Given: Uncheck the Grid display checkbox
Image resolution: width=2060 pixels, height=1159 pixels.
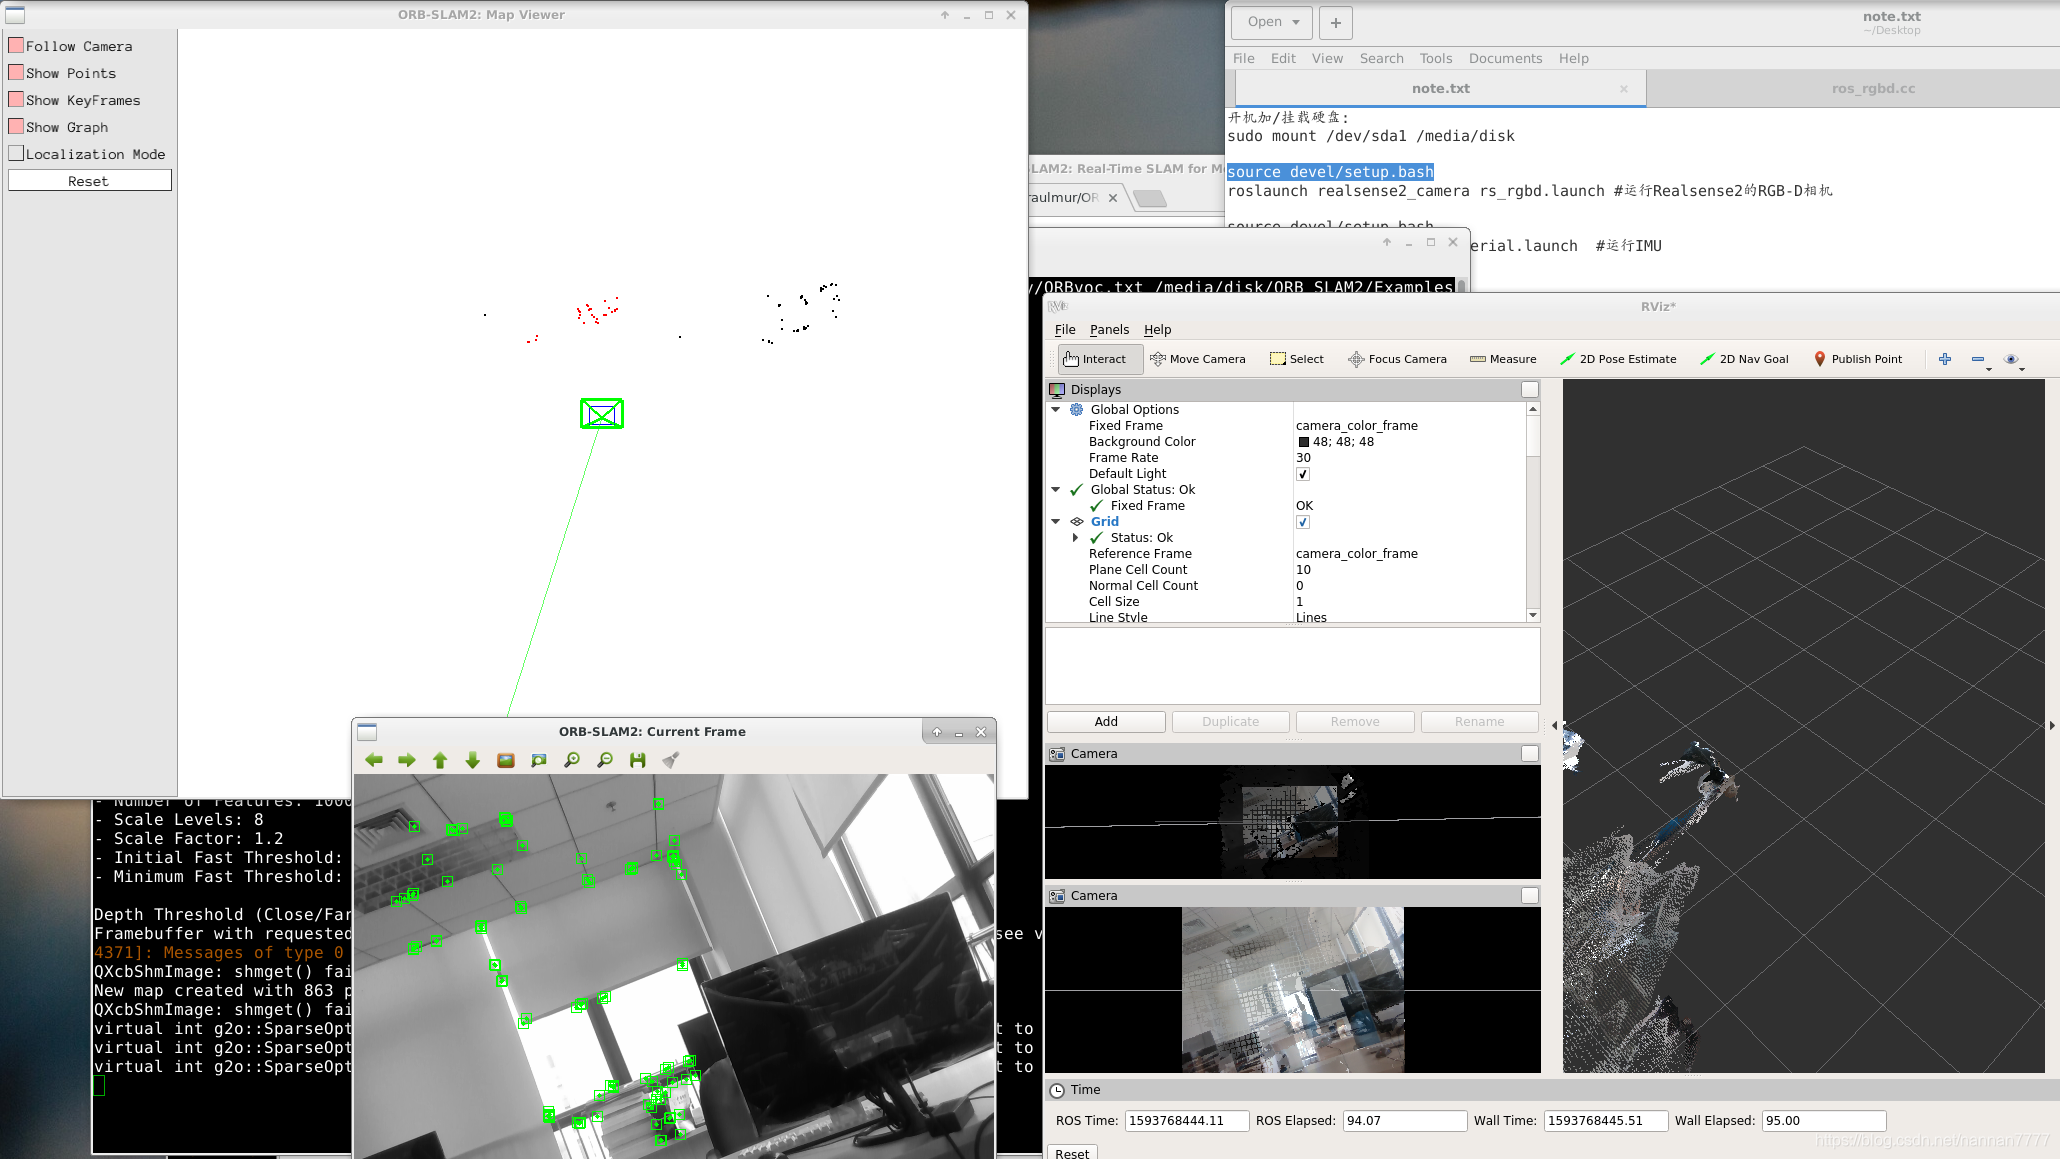Looking at the screenshot, I should coord(1303,522).
